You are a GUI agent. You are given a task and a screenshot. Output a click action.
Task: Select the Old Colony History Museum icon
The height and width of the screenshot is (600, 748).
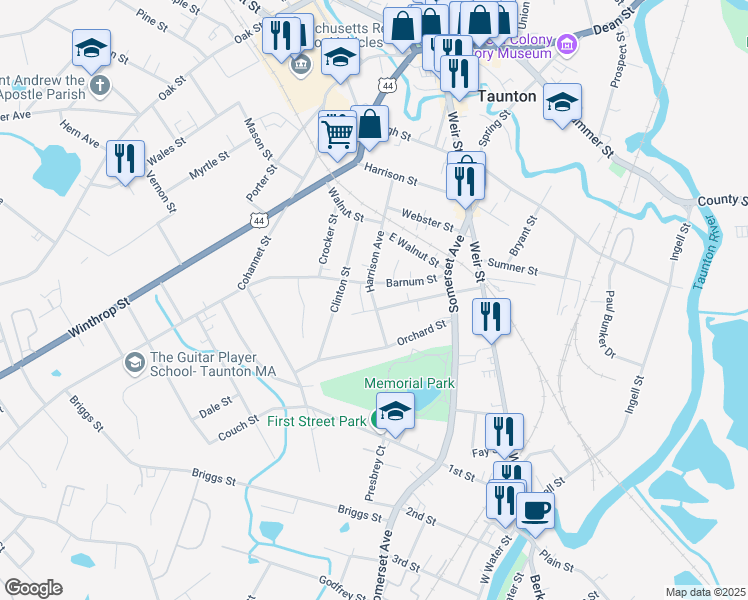click(x=568, y=45)
